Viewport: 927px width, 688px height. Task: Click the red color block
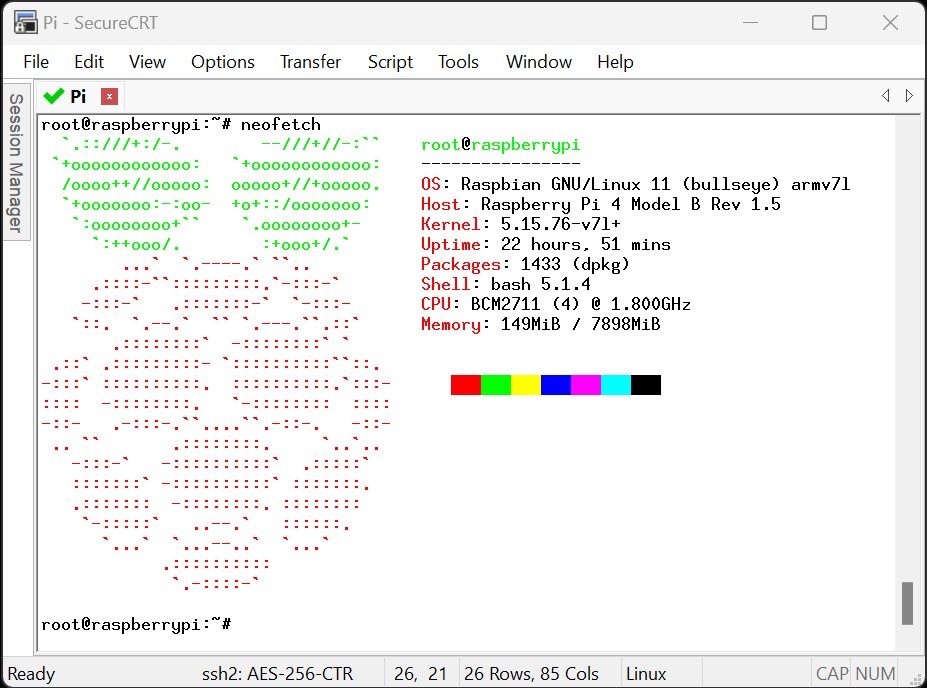pyautogui.click(x=466, y=385)
